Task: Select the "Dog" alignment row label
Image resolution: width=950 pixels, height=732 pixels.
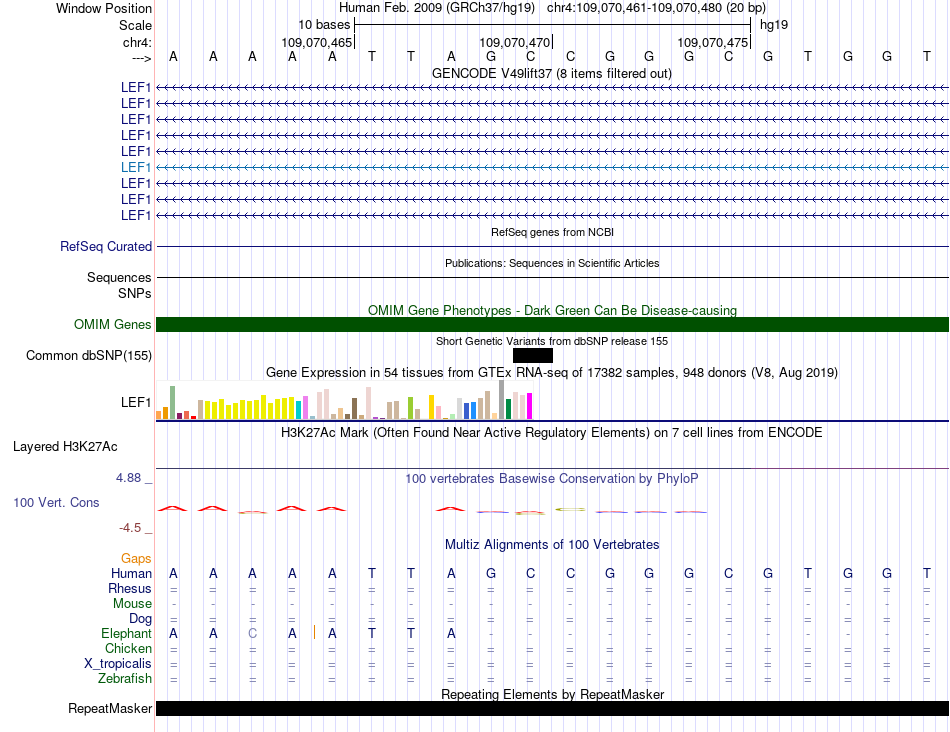Action: tap(140, 619)
